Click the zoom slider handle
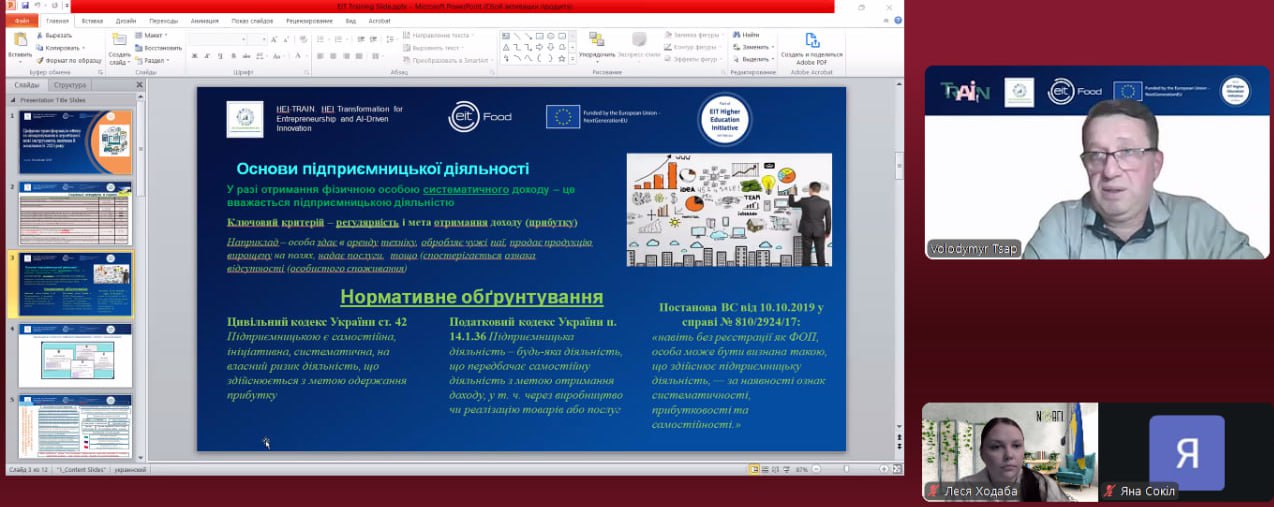 tap(846, 469)
